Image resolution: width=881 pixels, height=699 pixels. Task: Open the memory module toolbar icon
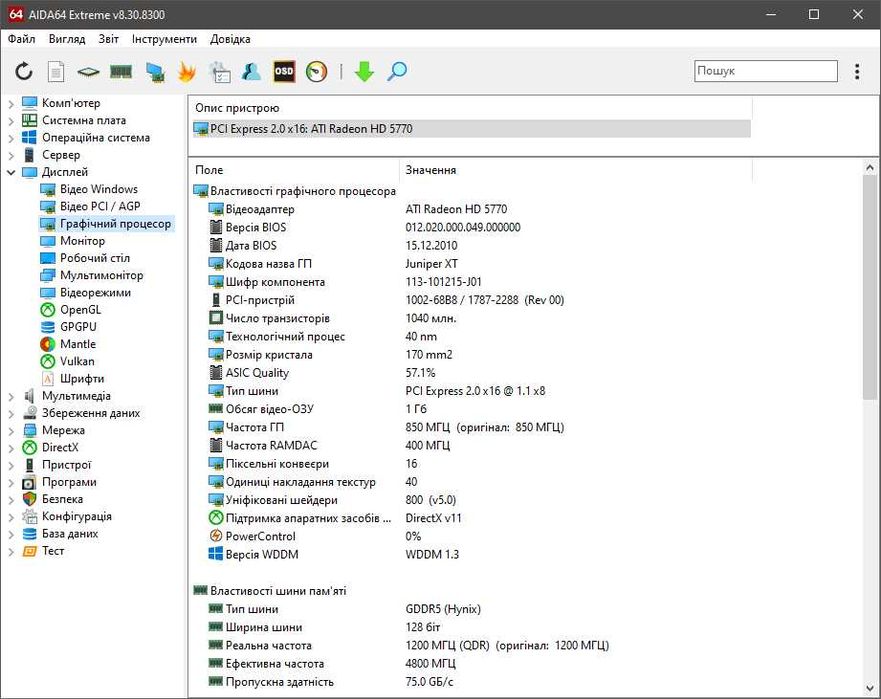tap(121, 71)
